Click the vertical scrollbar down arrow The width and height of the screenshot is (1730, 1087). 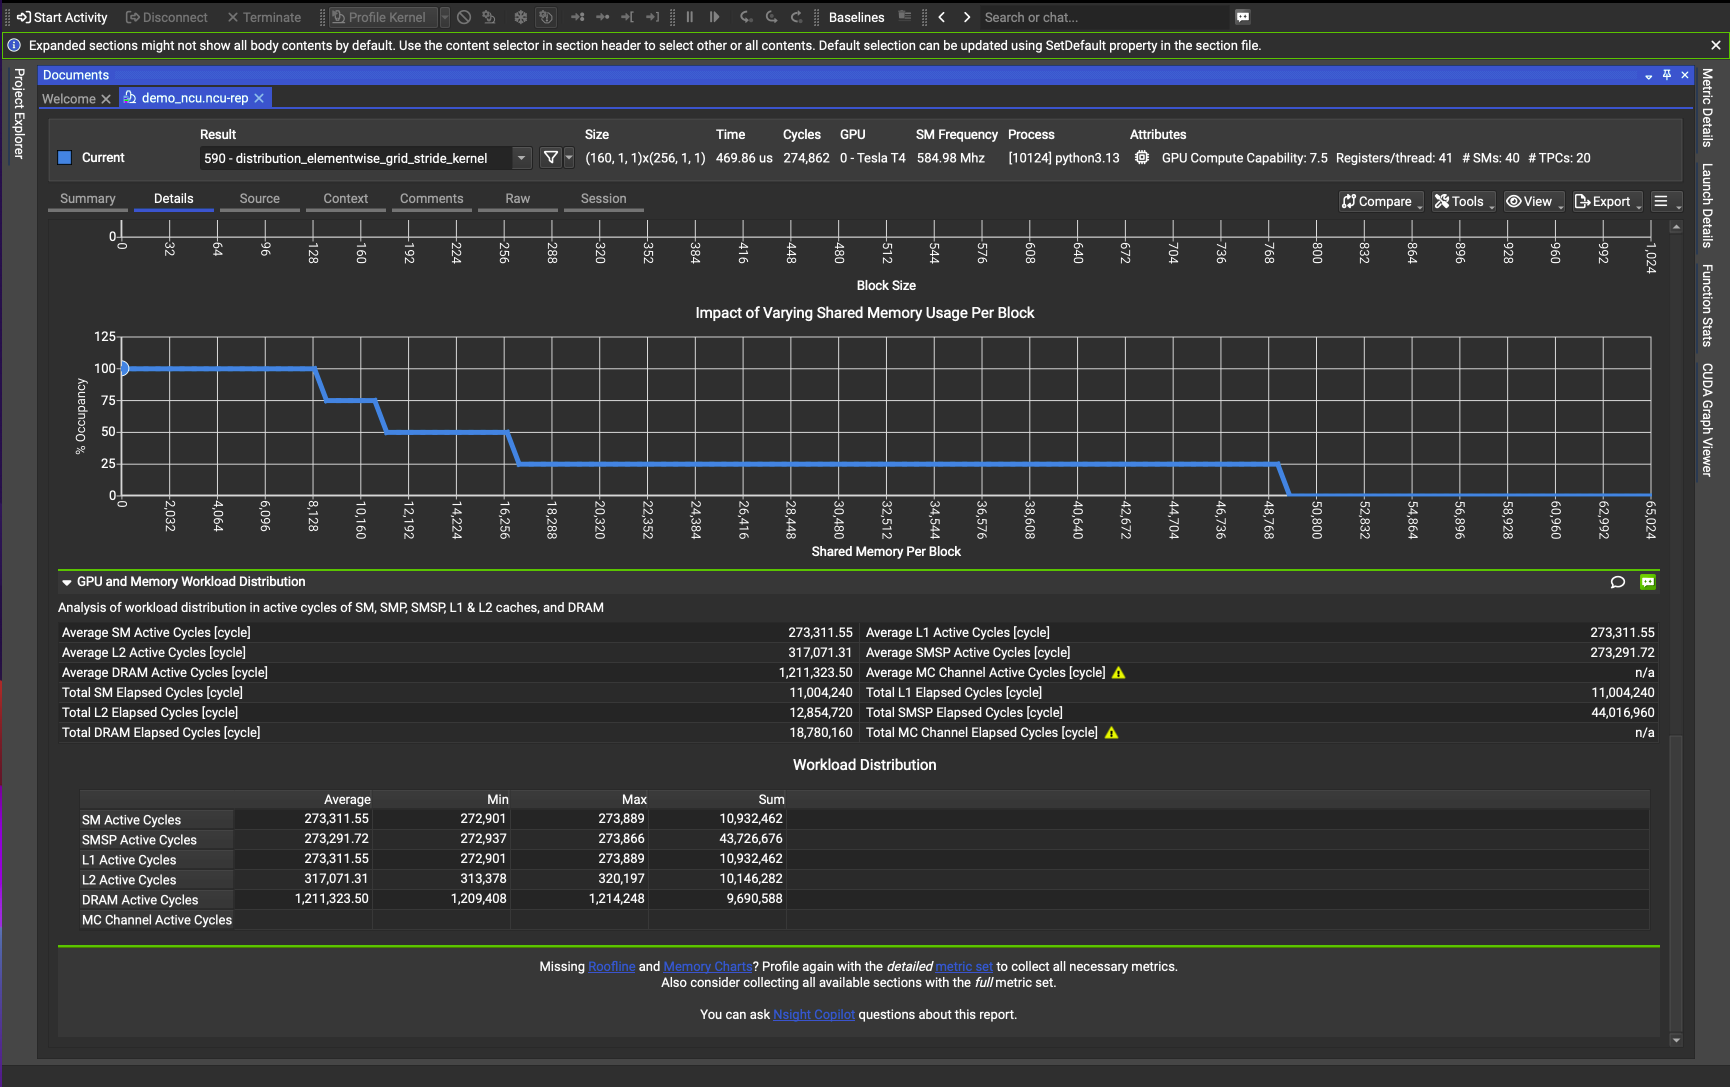(1676, 1040)
